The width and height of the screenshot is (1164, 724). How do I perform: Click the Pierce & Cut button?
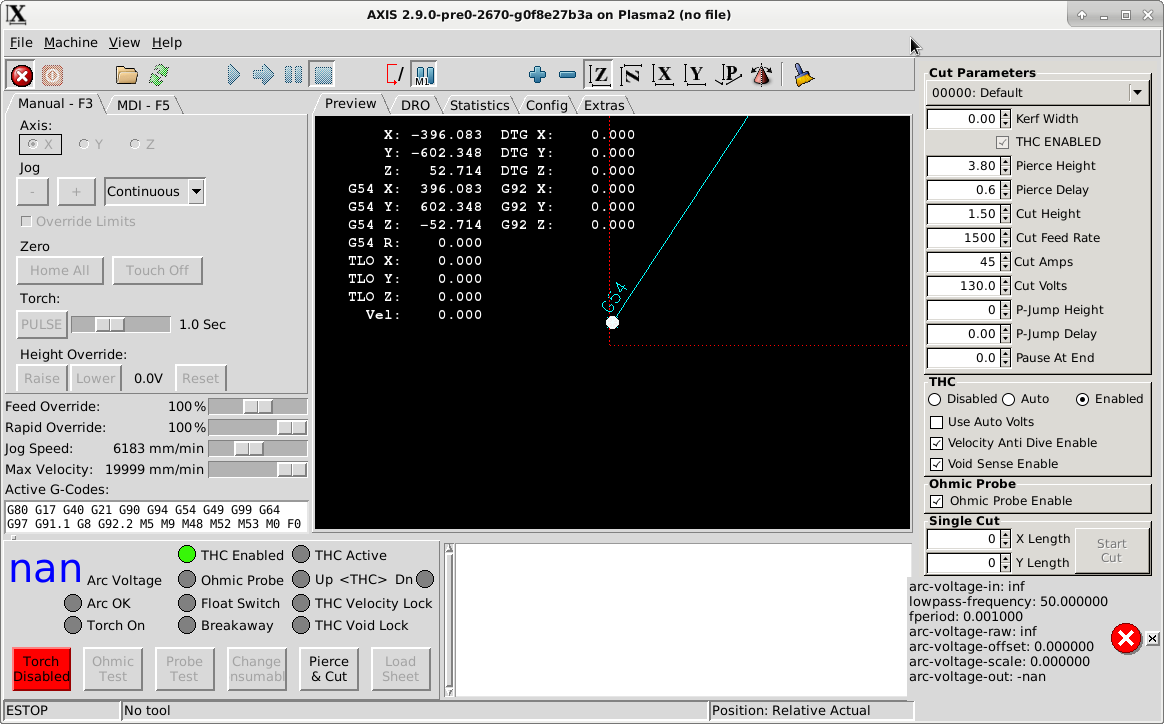click(329, 669)
